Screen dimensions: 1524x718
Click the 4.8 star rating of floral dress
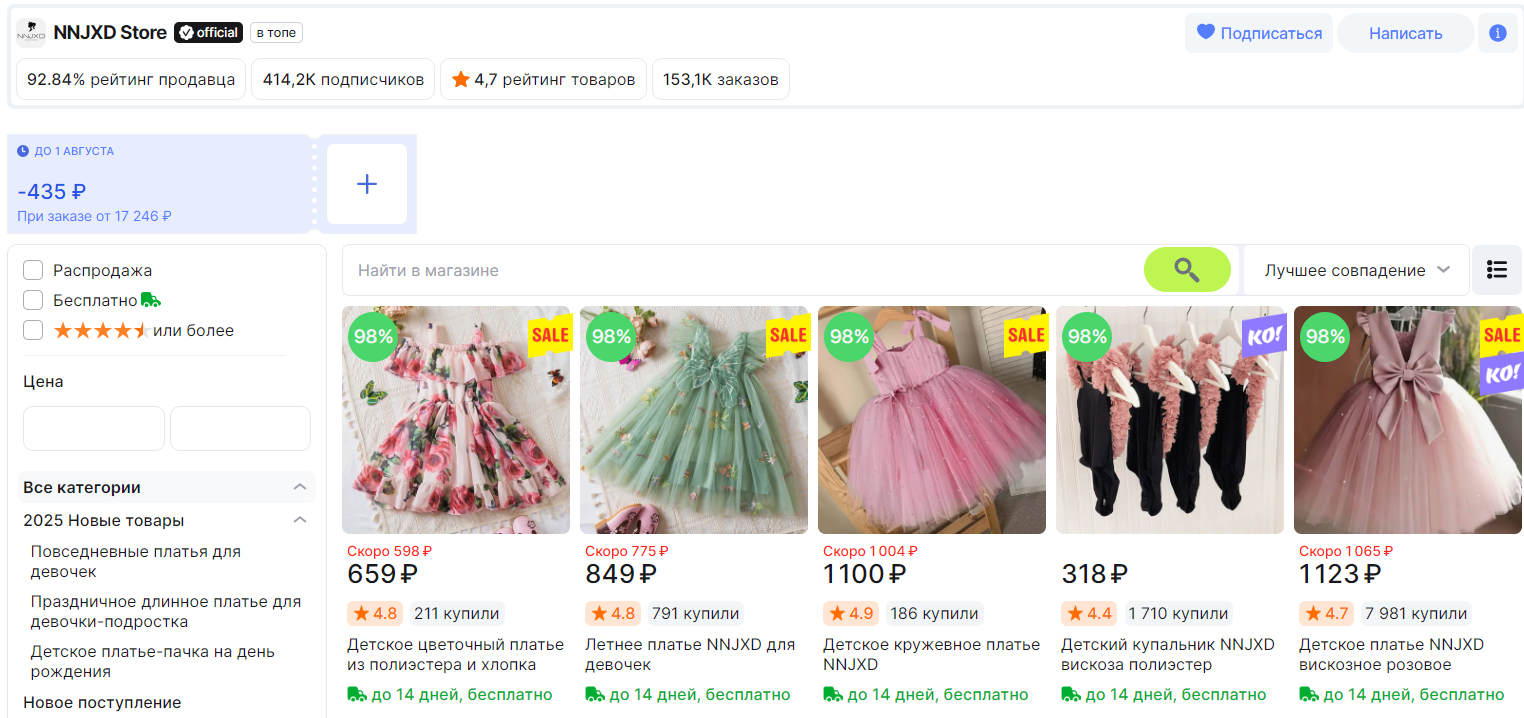coord(374,613)
